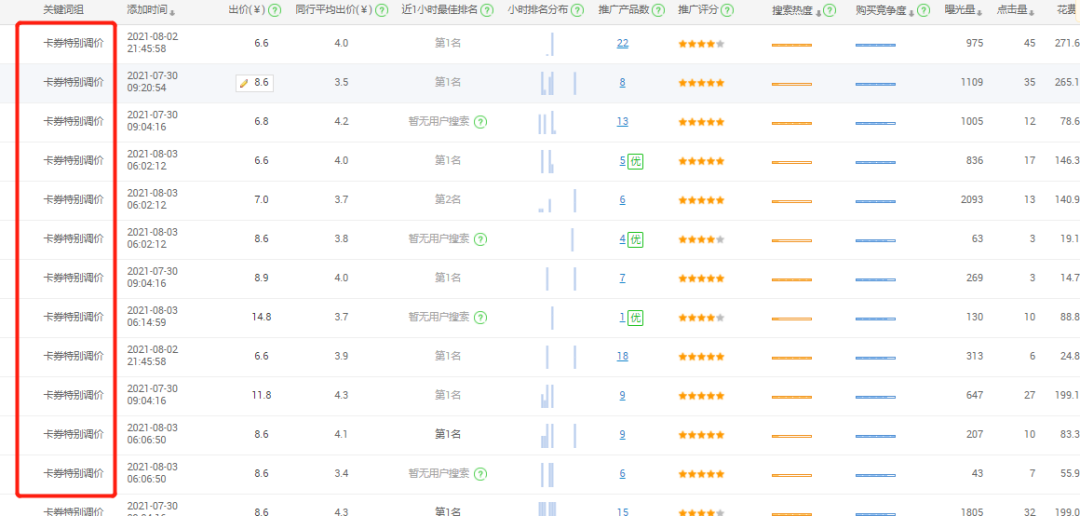Open help icon beside 近1小时最佳排名 header
The image size is (1080, 516).
487,10
